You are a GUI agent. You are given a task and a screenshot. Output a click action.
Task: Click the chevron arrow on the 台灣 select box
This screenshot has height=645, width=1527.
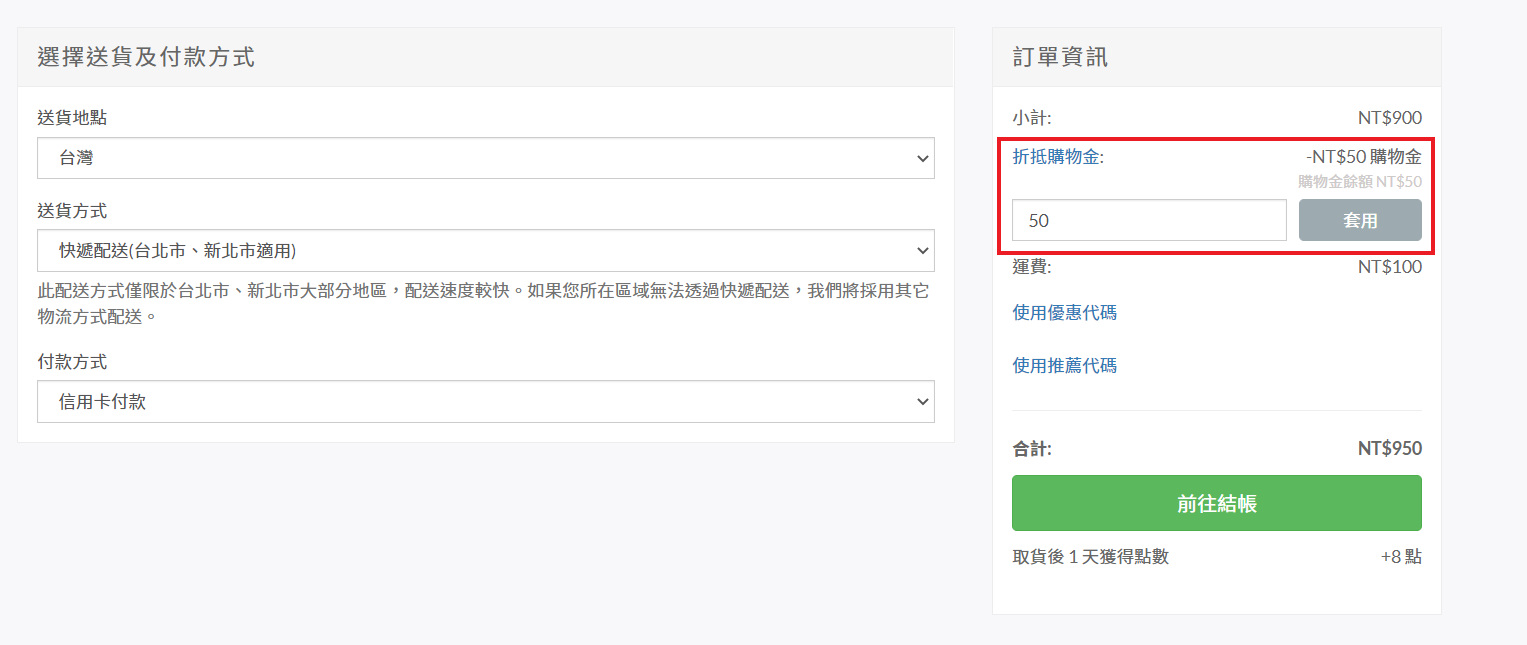921,158
